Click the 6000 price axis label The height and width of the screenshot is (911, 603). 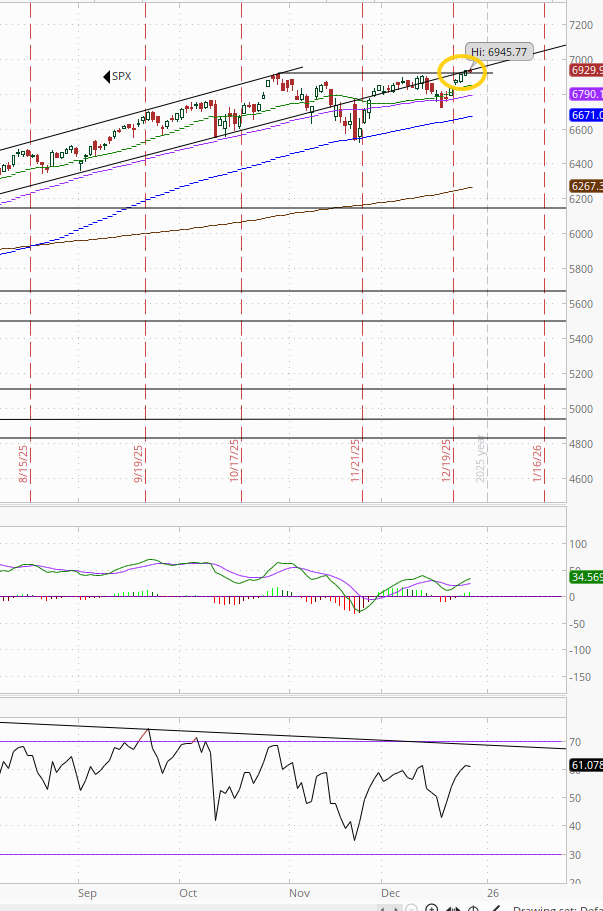(x=581, y=234)
